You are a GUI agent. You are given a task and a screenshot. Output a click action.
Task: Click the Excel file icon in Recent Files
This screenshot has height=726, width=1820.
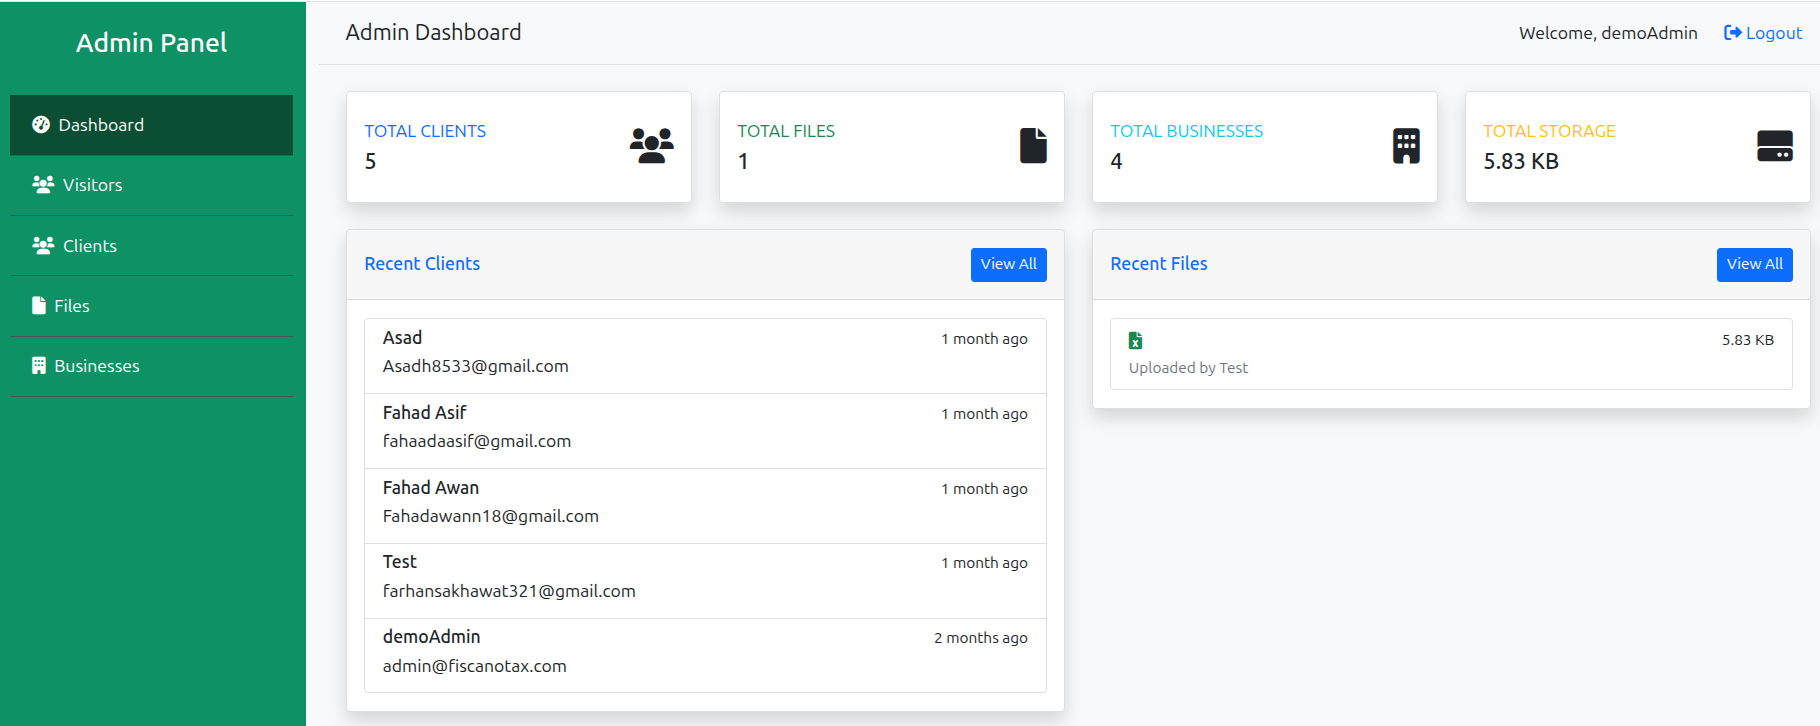[1135, 341]
